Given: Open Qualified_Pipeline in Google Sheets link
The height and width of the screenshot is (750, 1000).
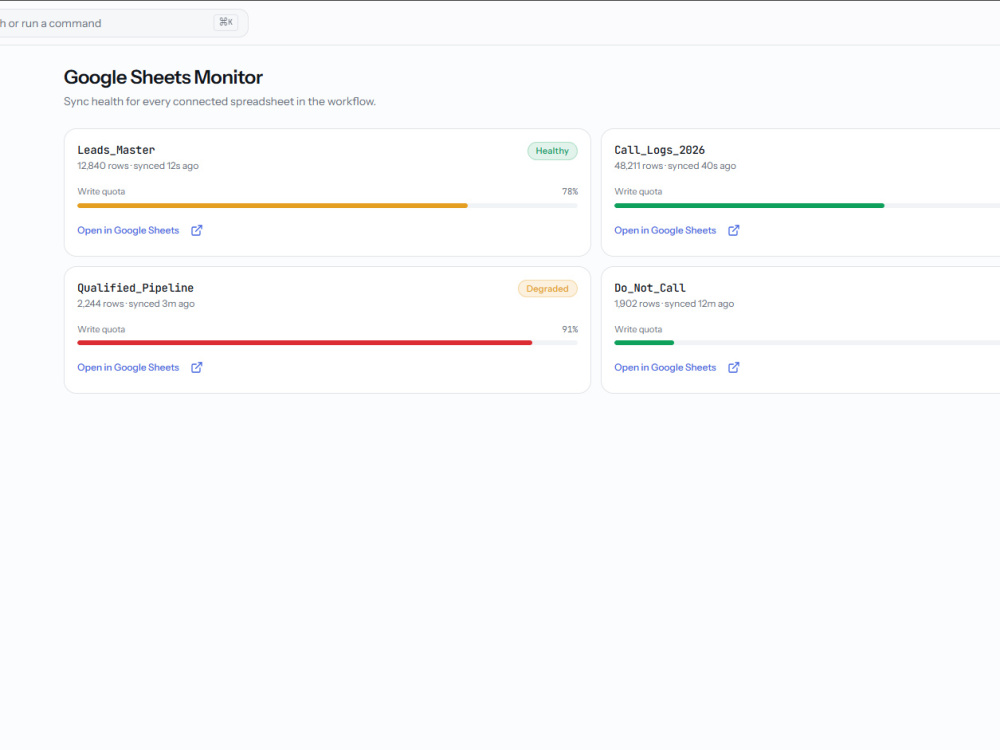Looking at the screenshot, I should [x=128, y=367].
